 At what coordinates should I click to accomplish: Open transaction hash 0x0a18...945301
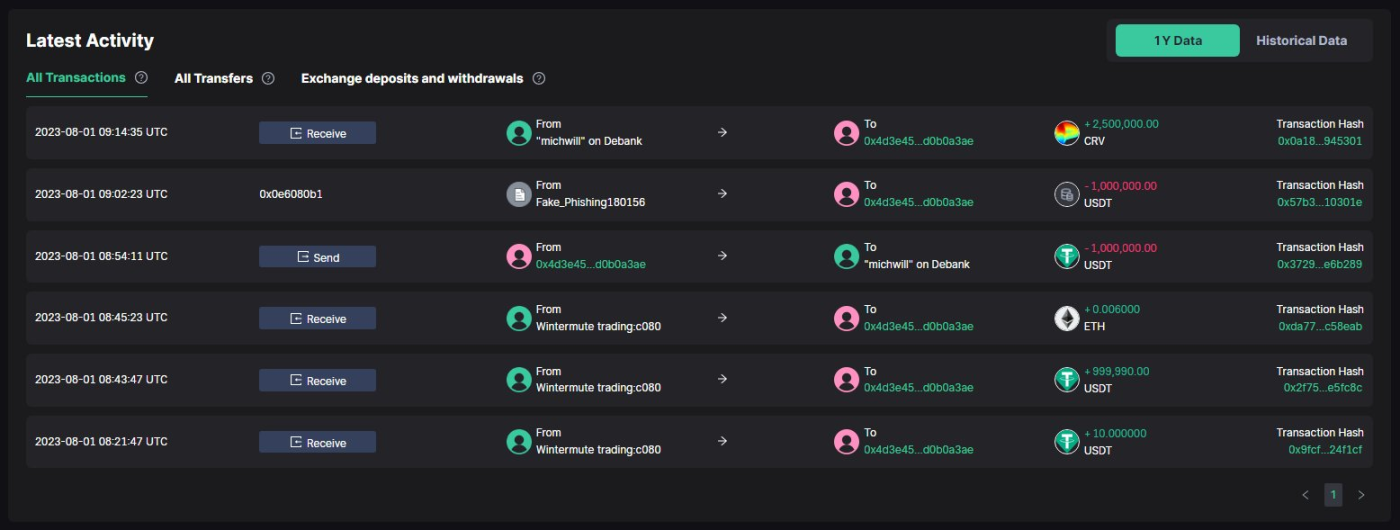click(1320, 141)
